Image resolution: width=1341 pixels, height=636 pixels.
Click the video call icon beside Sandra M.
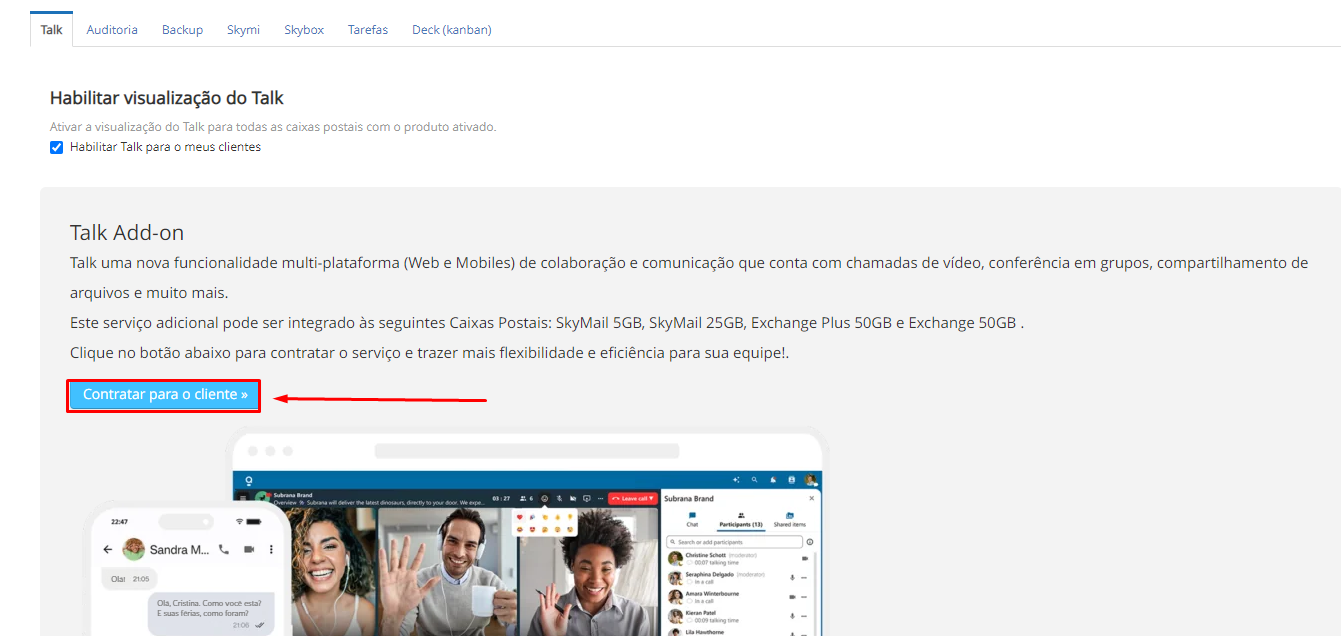pyautogui.click(x=249, y=549)
